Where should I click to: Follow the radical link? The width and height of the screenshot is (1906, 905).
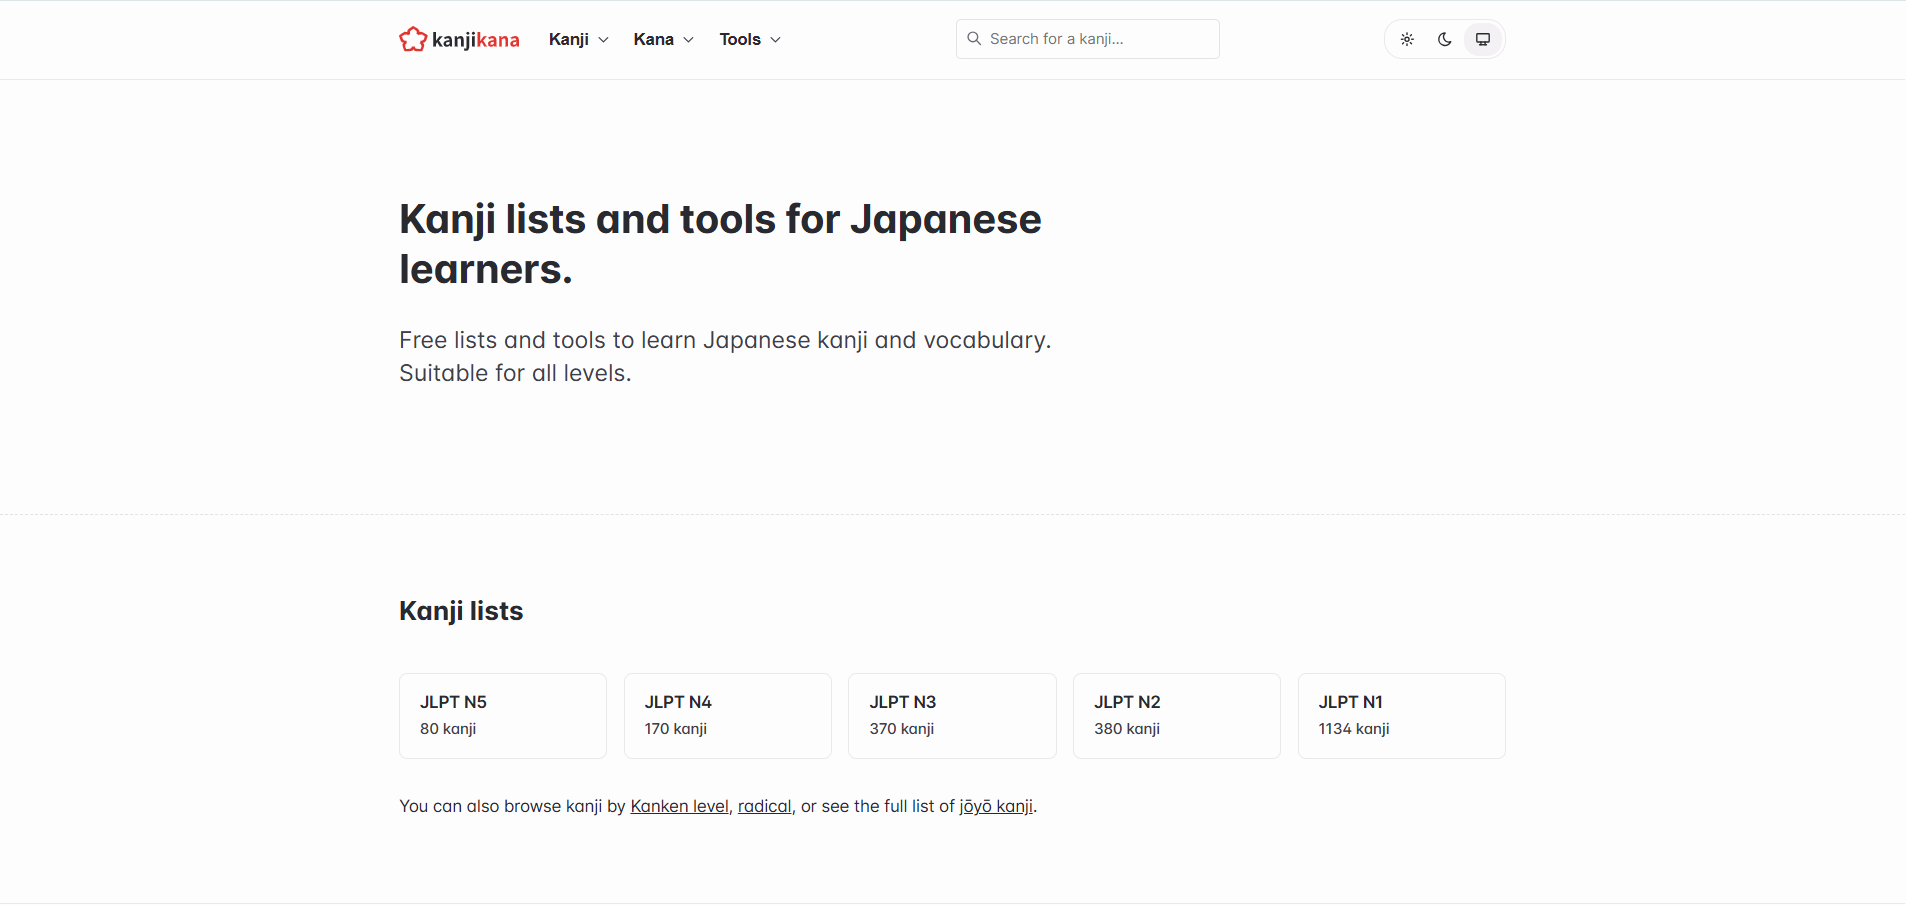point(764,806)
